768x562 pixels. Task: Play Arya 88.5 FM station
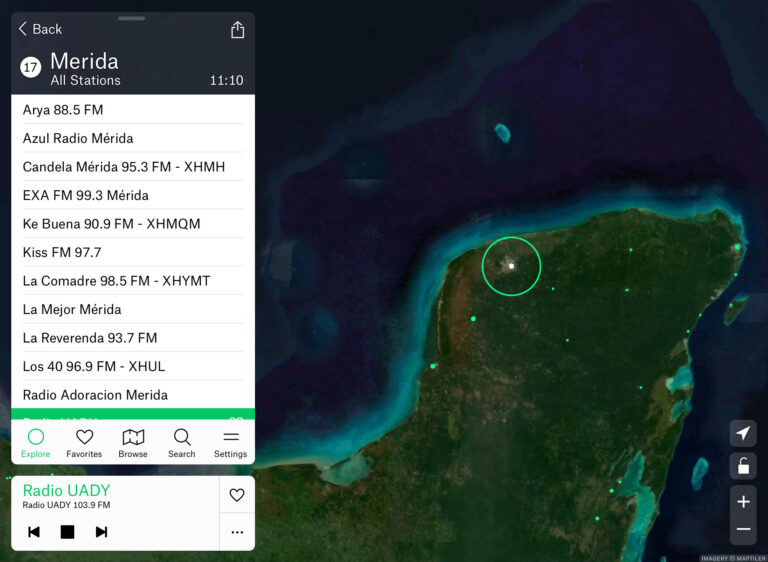tap(133, 110)
